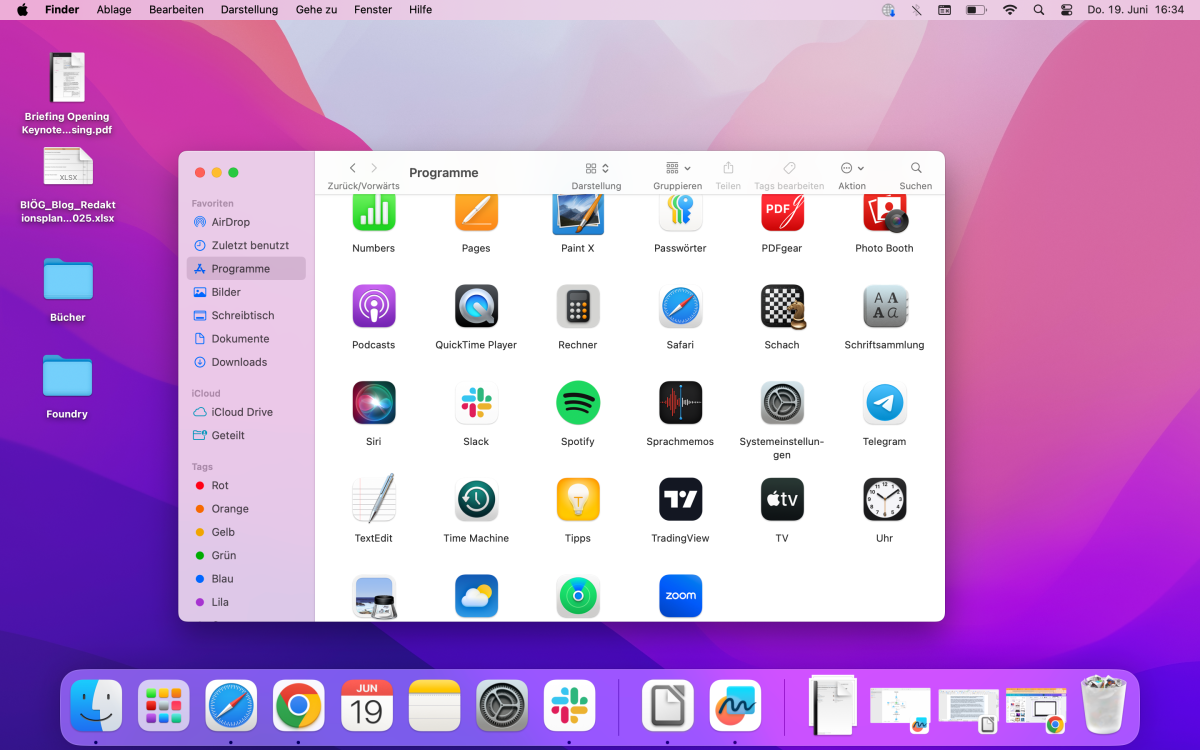Open the Darstellung view options dropdown
This screenshot has width=1200, height=750.
click(x=596, y=169)
